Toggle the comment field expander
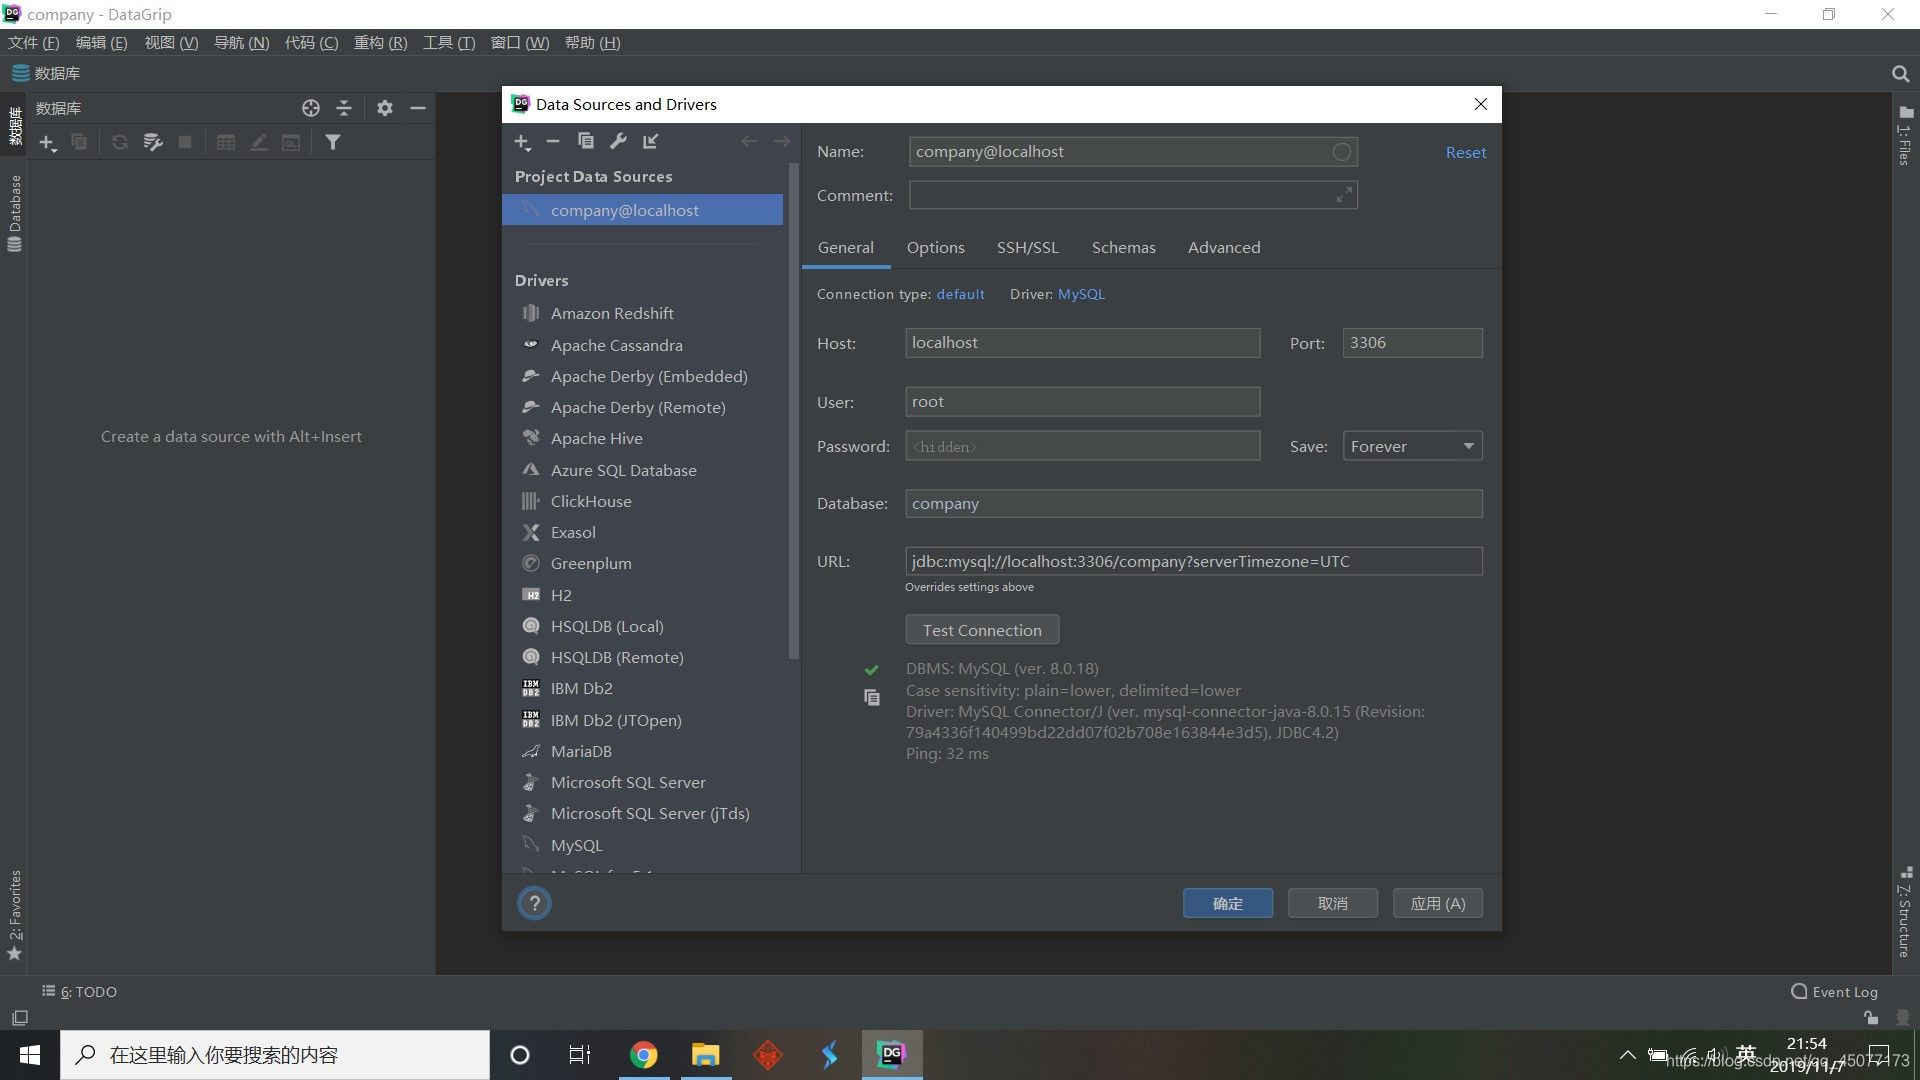The width and height of the screenshot is (1920, 1080). click(1344, 195)
